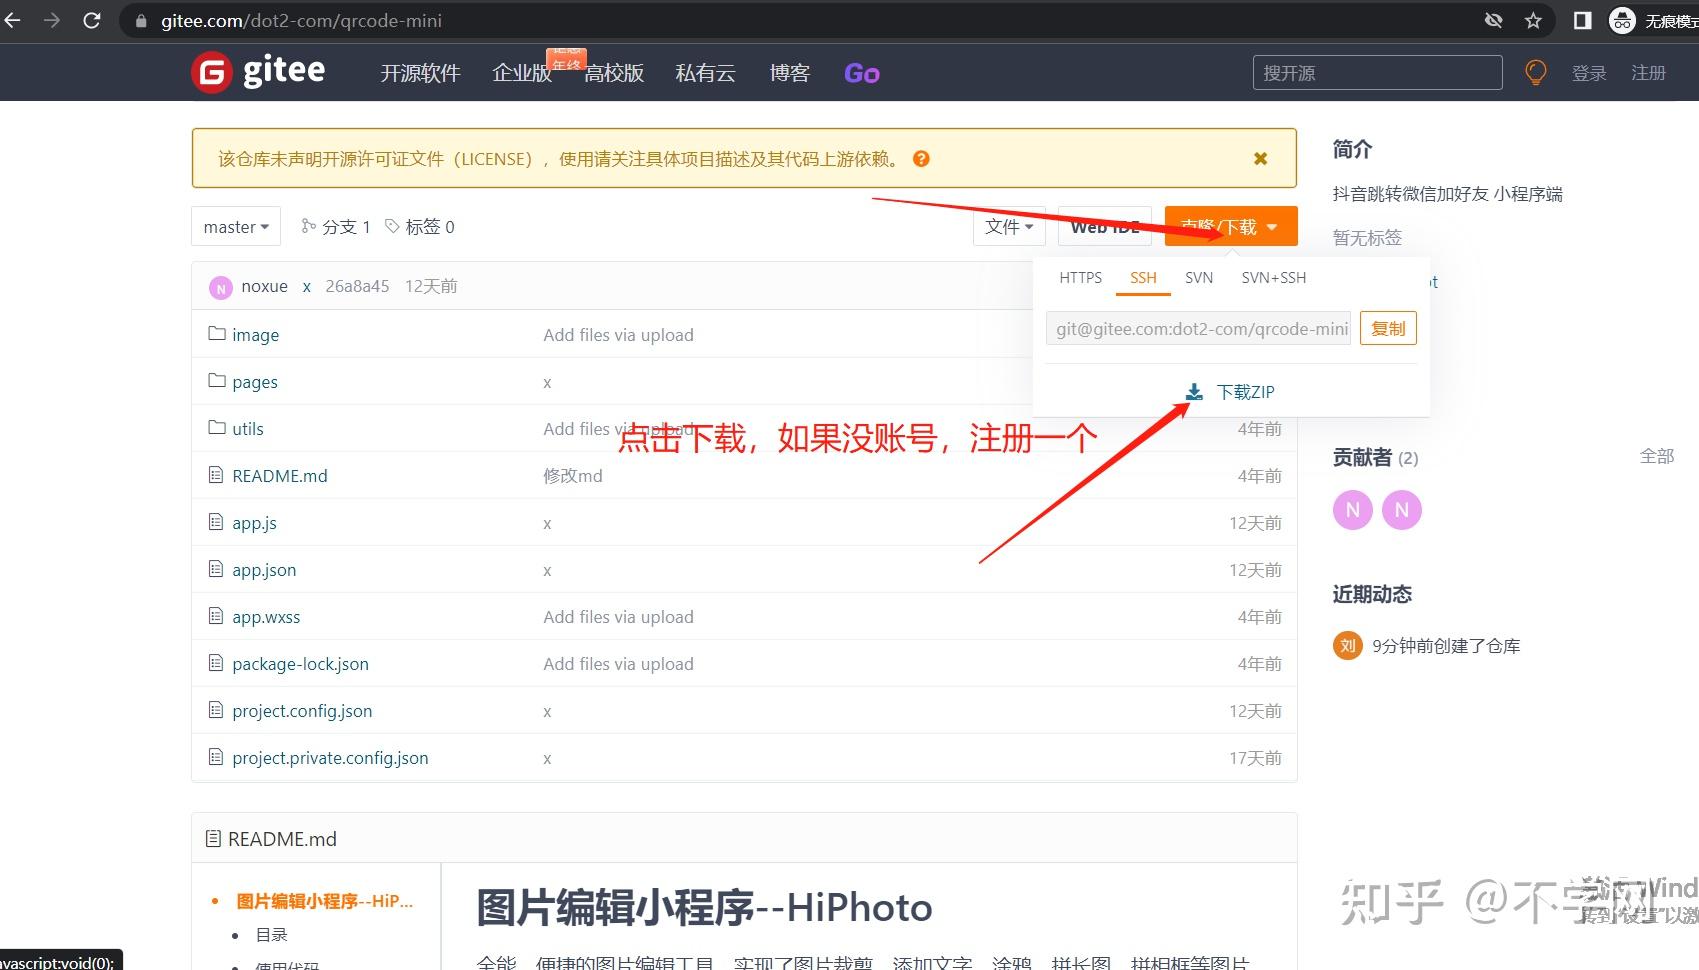Switch to the HTTPS tab
This screenshot has height=970, width=1699.
tap(1079, 277)
